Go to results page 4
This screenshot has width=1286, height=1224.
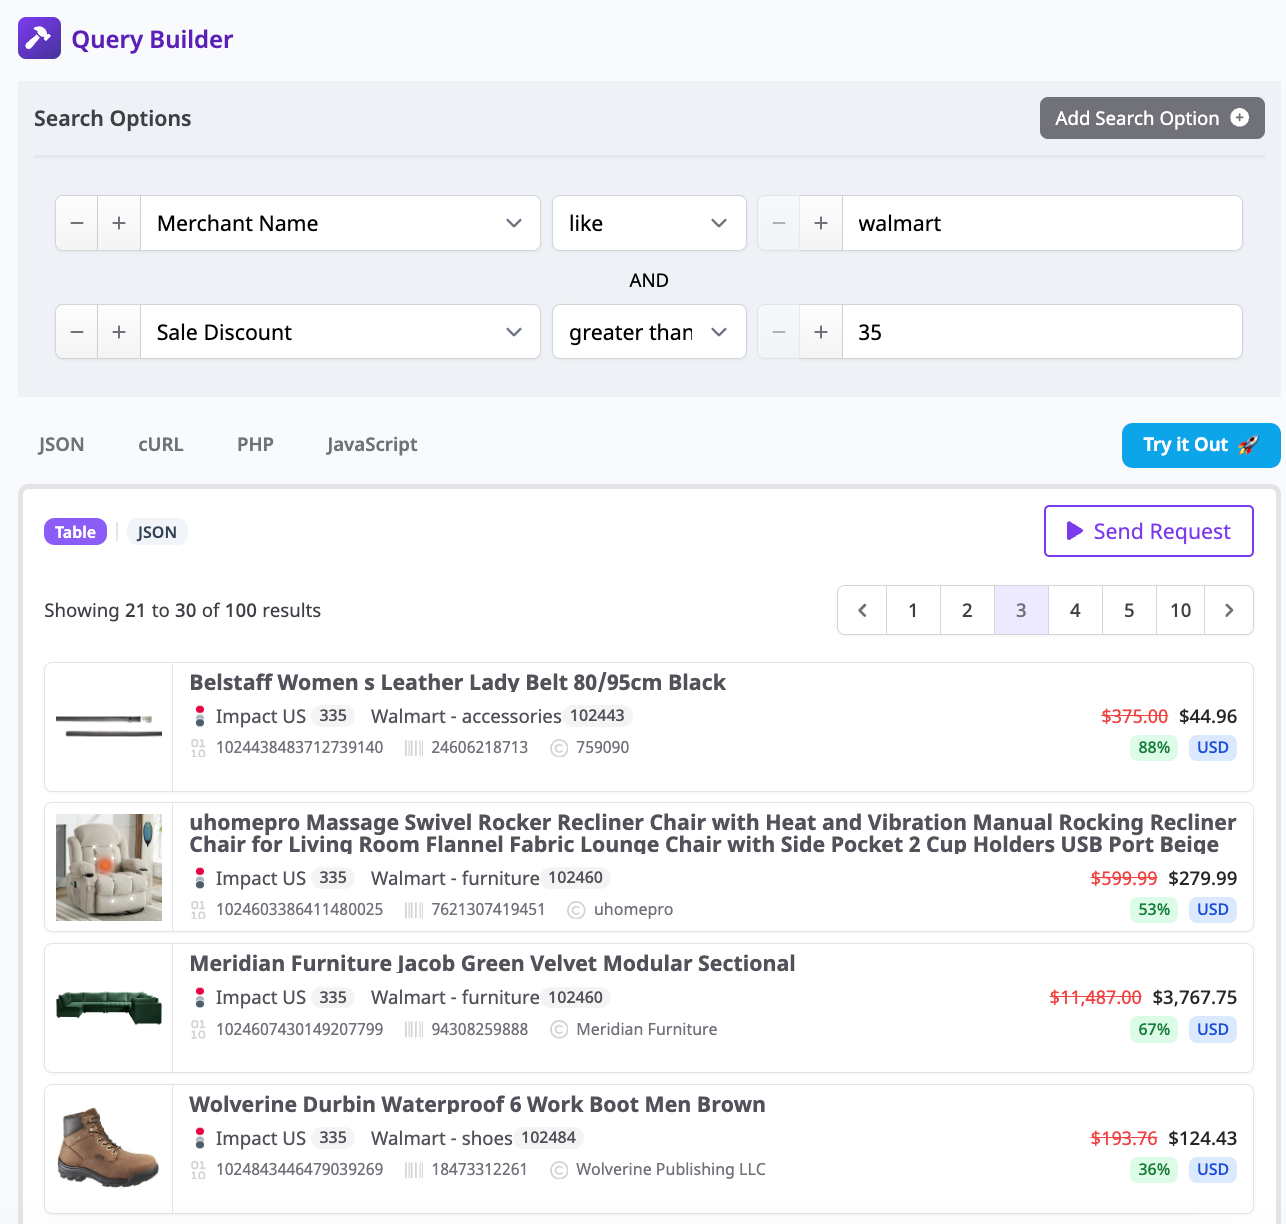tap(1075, 610)
